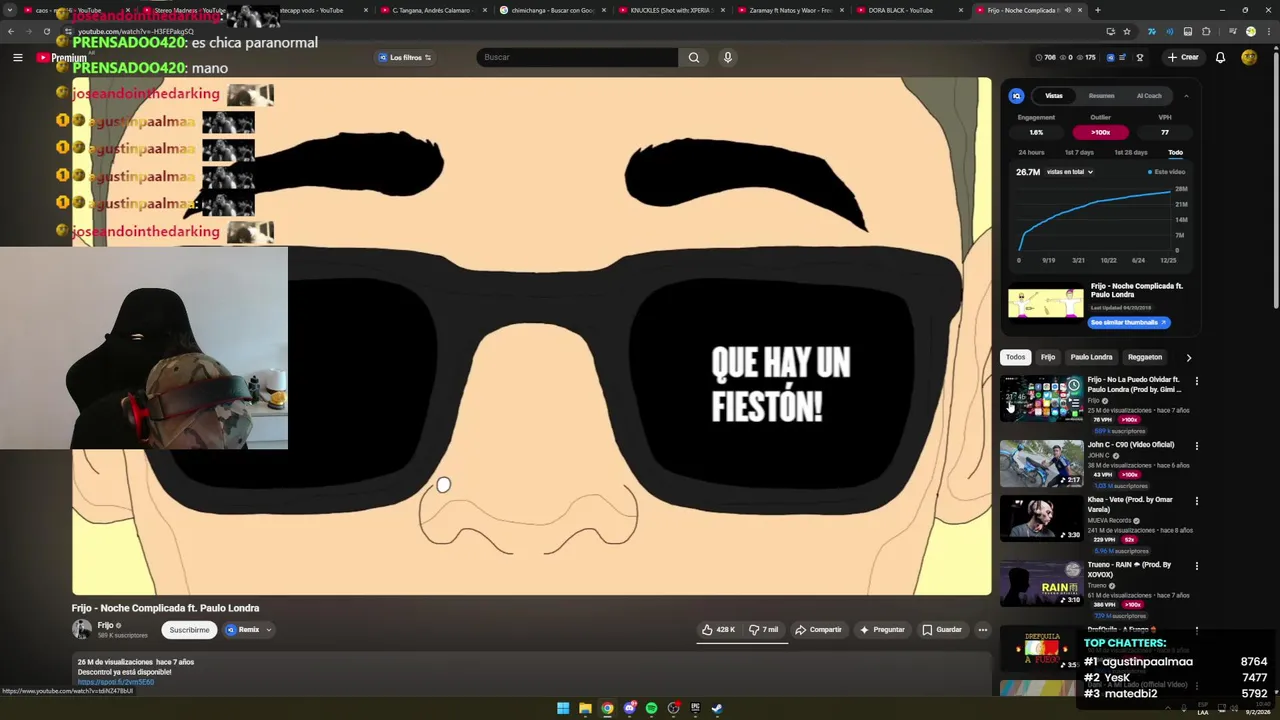Click the Preguntar button
The height and width of the screenshot is (720, 1280).
(882, 630)
